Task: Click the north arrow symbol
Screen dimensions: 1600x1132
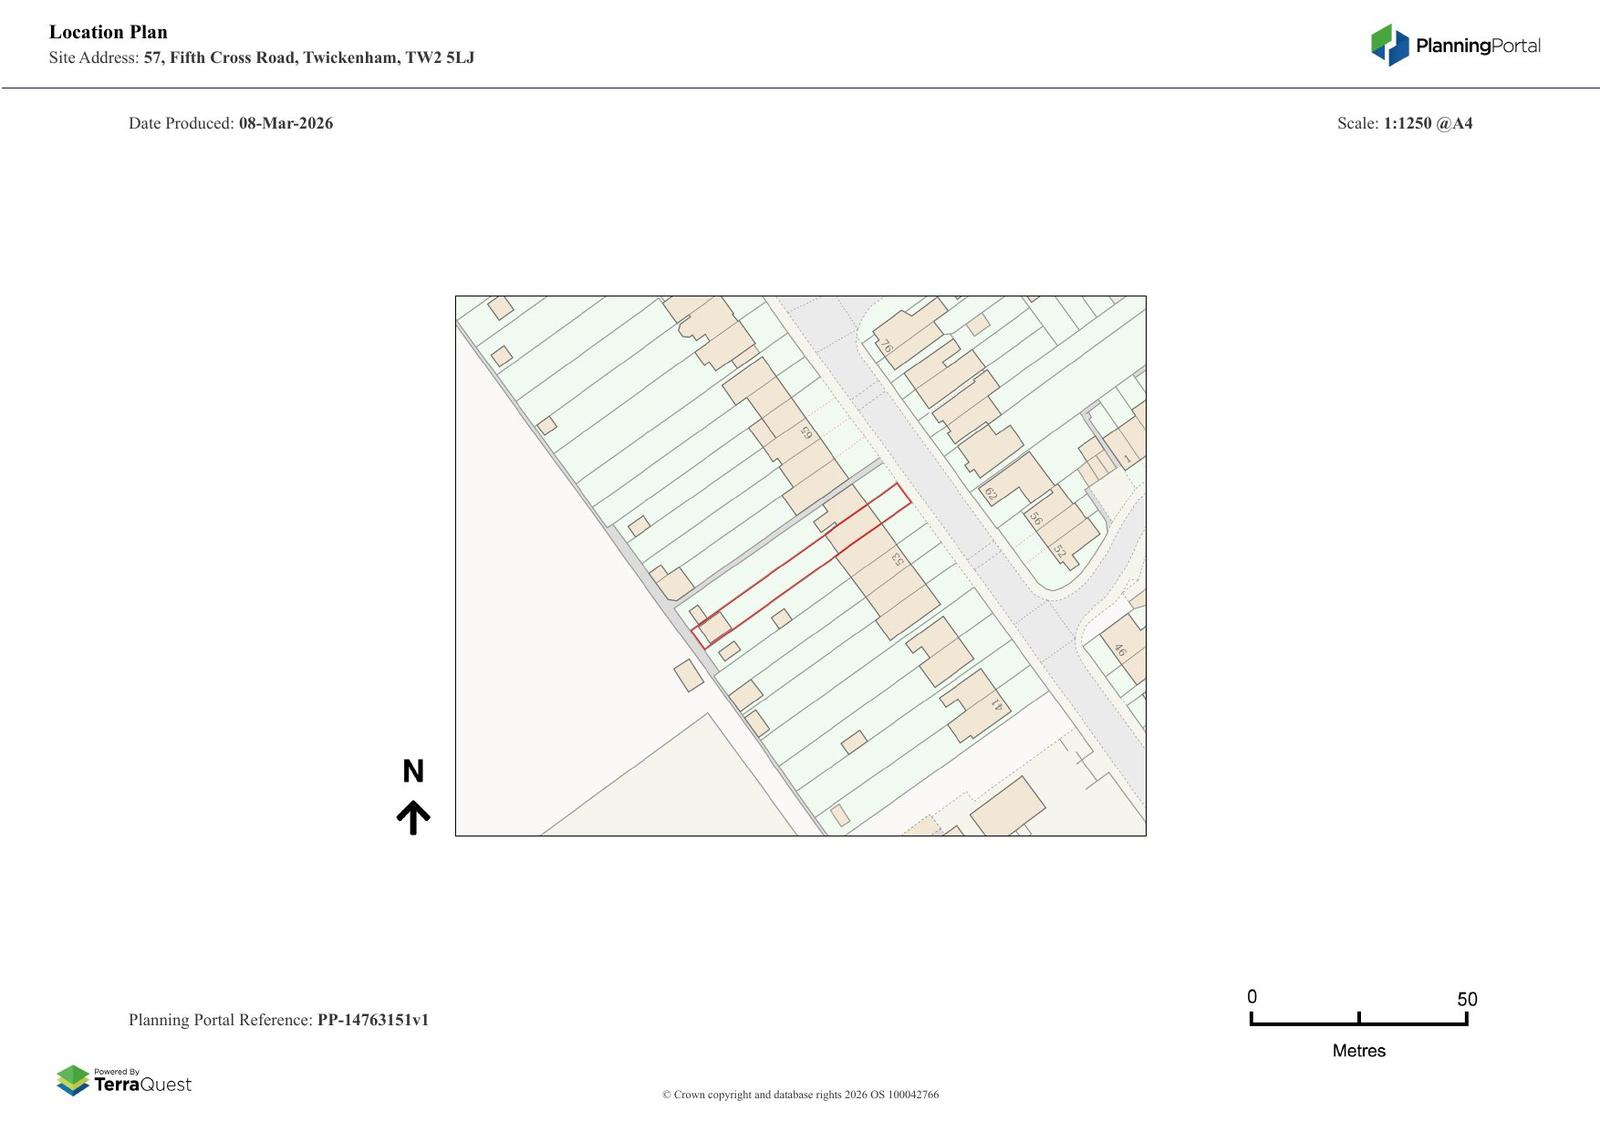Action: tap(413, 817)
